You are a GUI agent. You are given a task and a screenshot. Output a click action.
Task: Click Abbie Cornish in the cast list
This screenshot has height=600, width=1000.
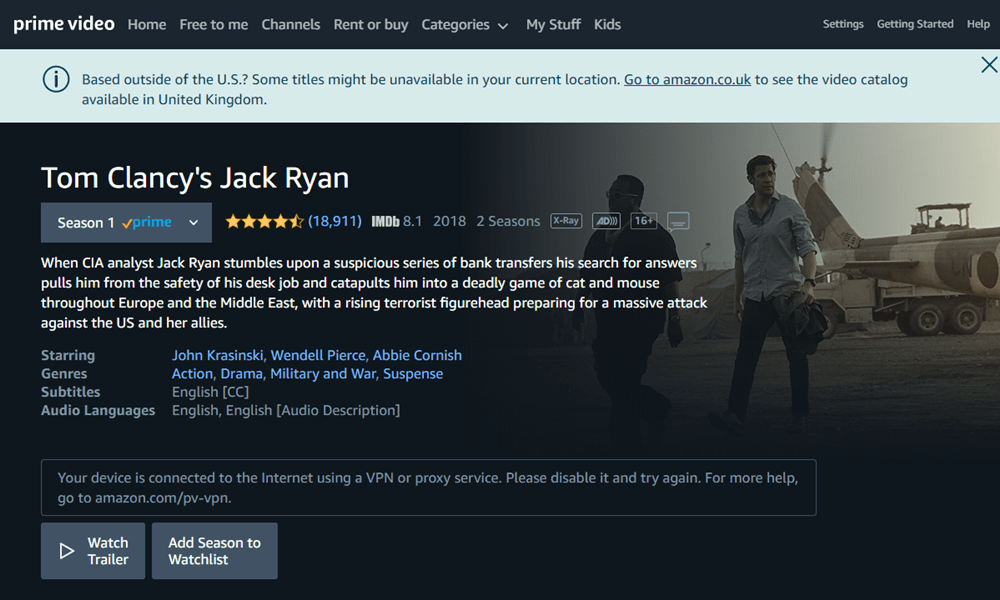pyautogui.click(x=417, y=355)
